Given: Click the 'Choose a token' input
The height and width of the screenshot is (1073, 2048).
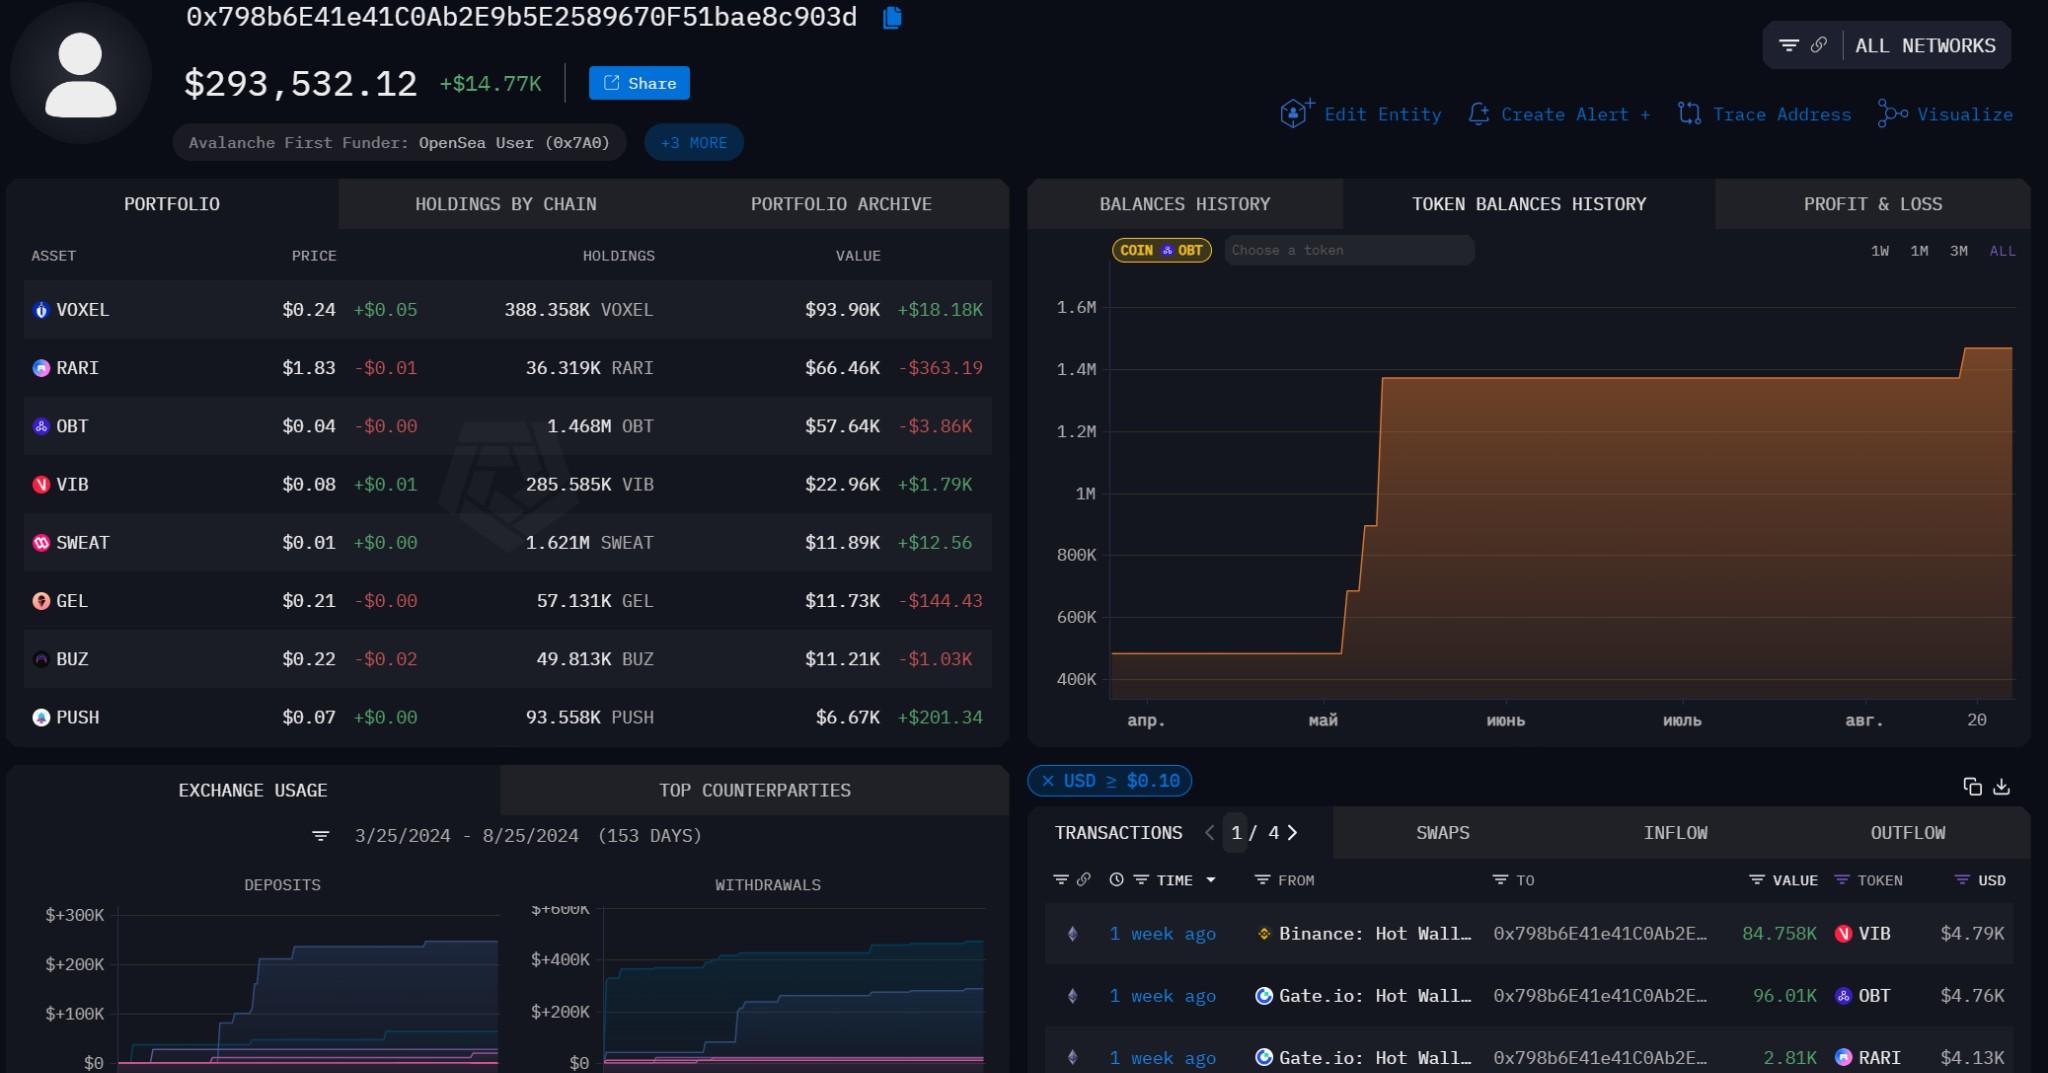Looking at the screenshot, I should (1349, 250).
